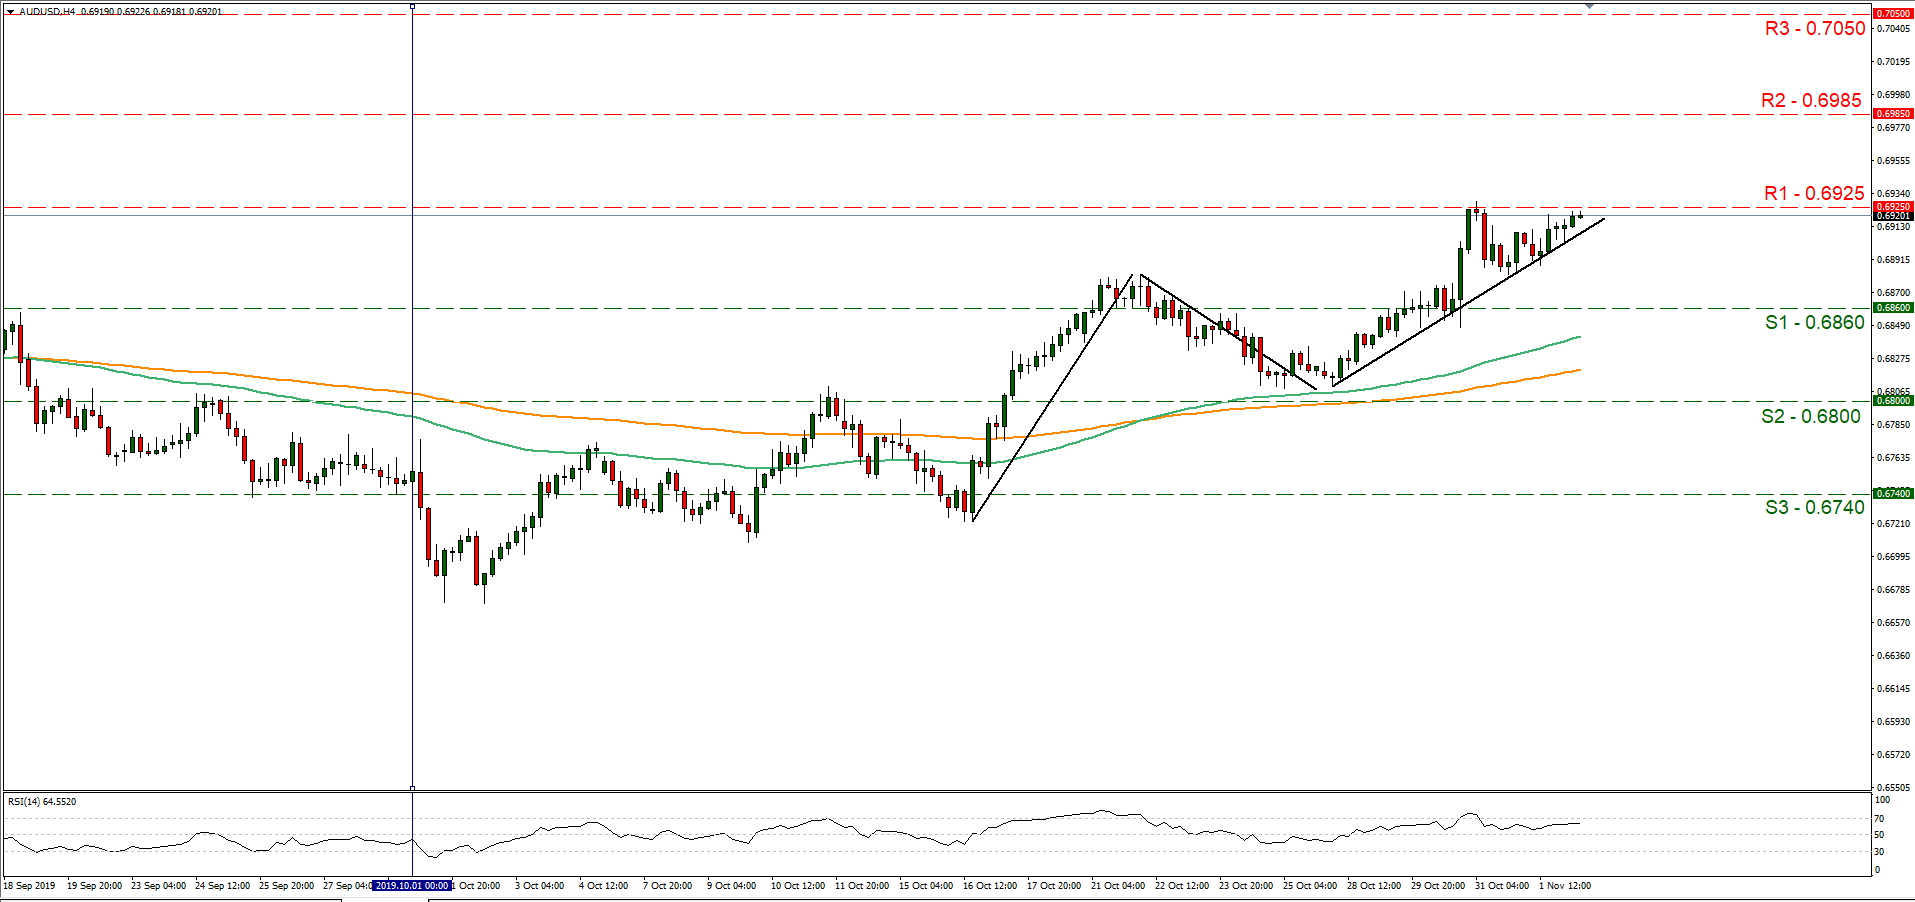Viewport: 1915px width, 902px height.
Task: Click the green 0.68600 price tag
Action: 1893,308
